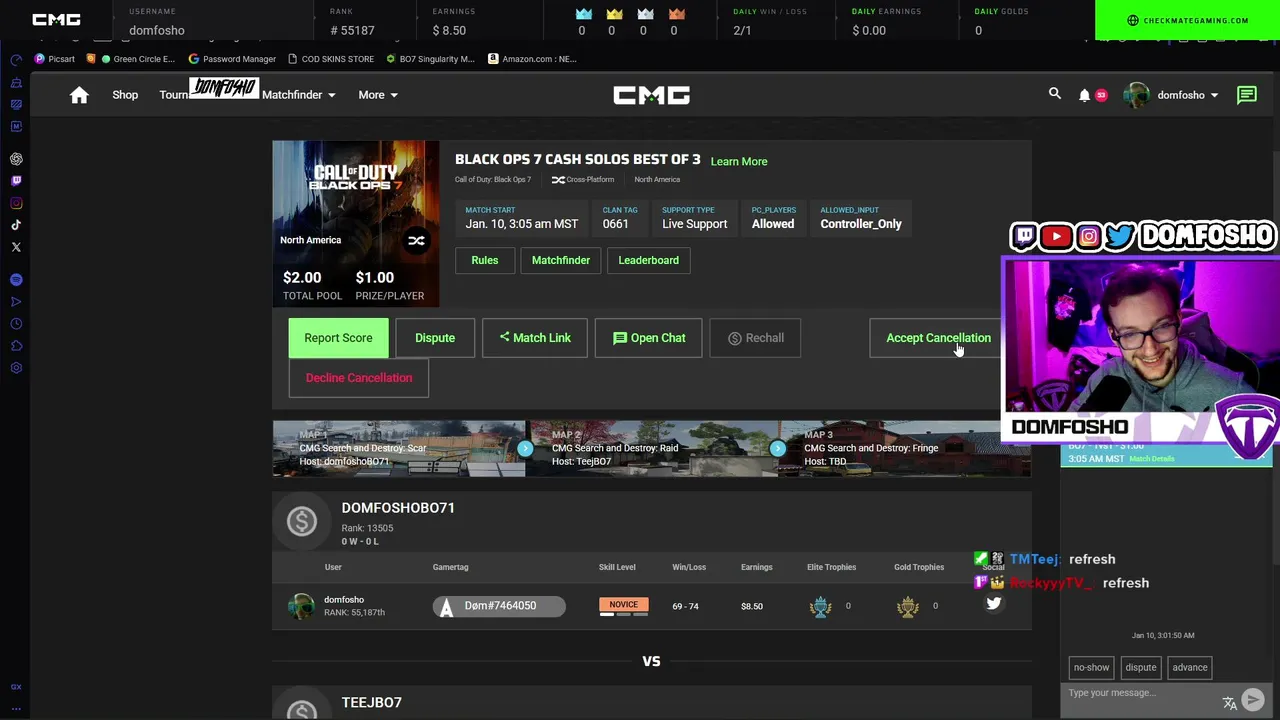This screenshot has width=1280, height=720.
Task: Open the COD SKINS STORE bookmark
Action: tap(330, 59)
